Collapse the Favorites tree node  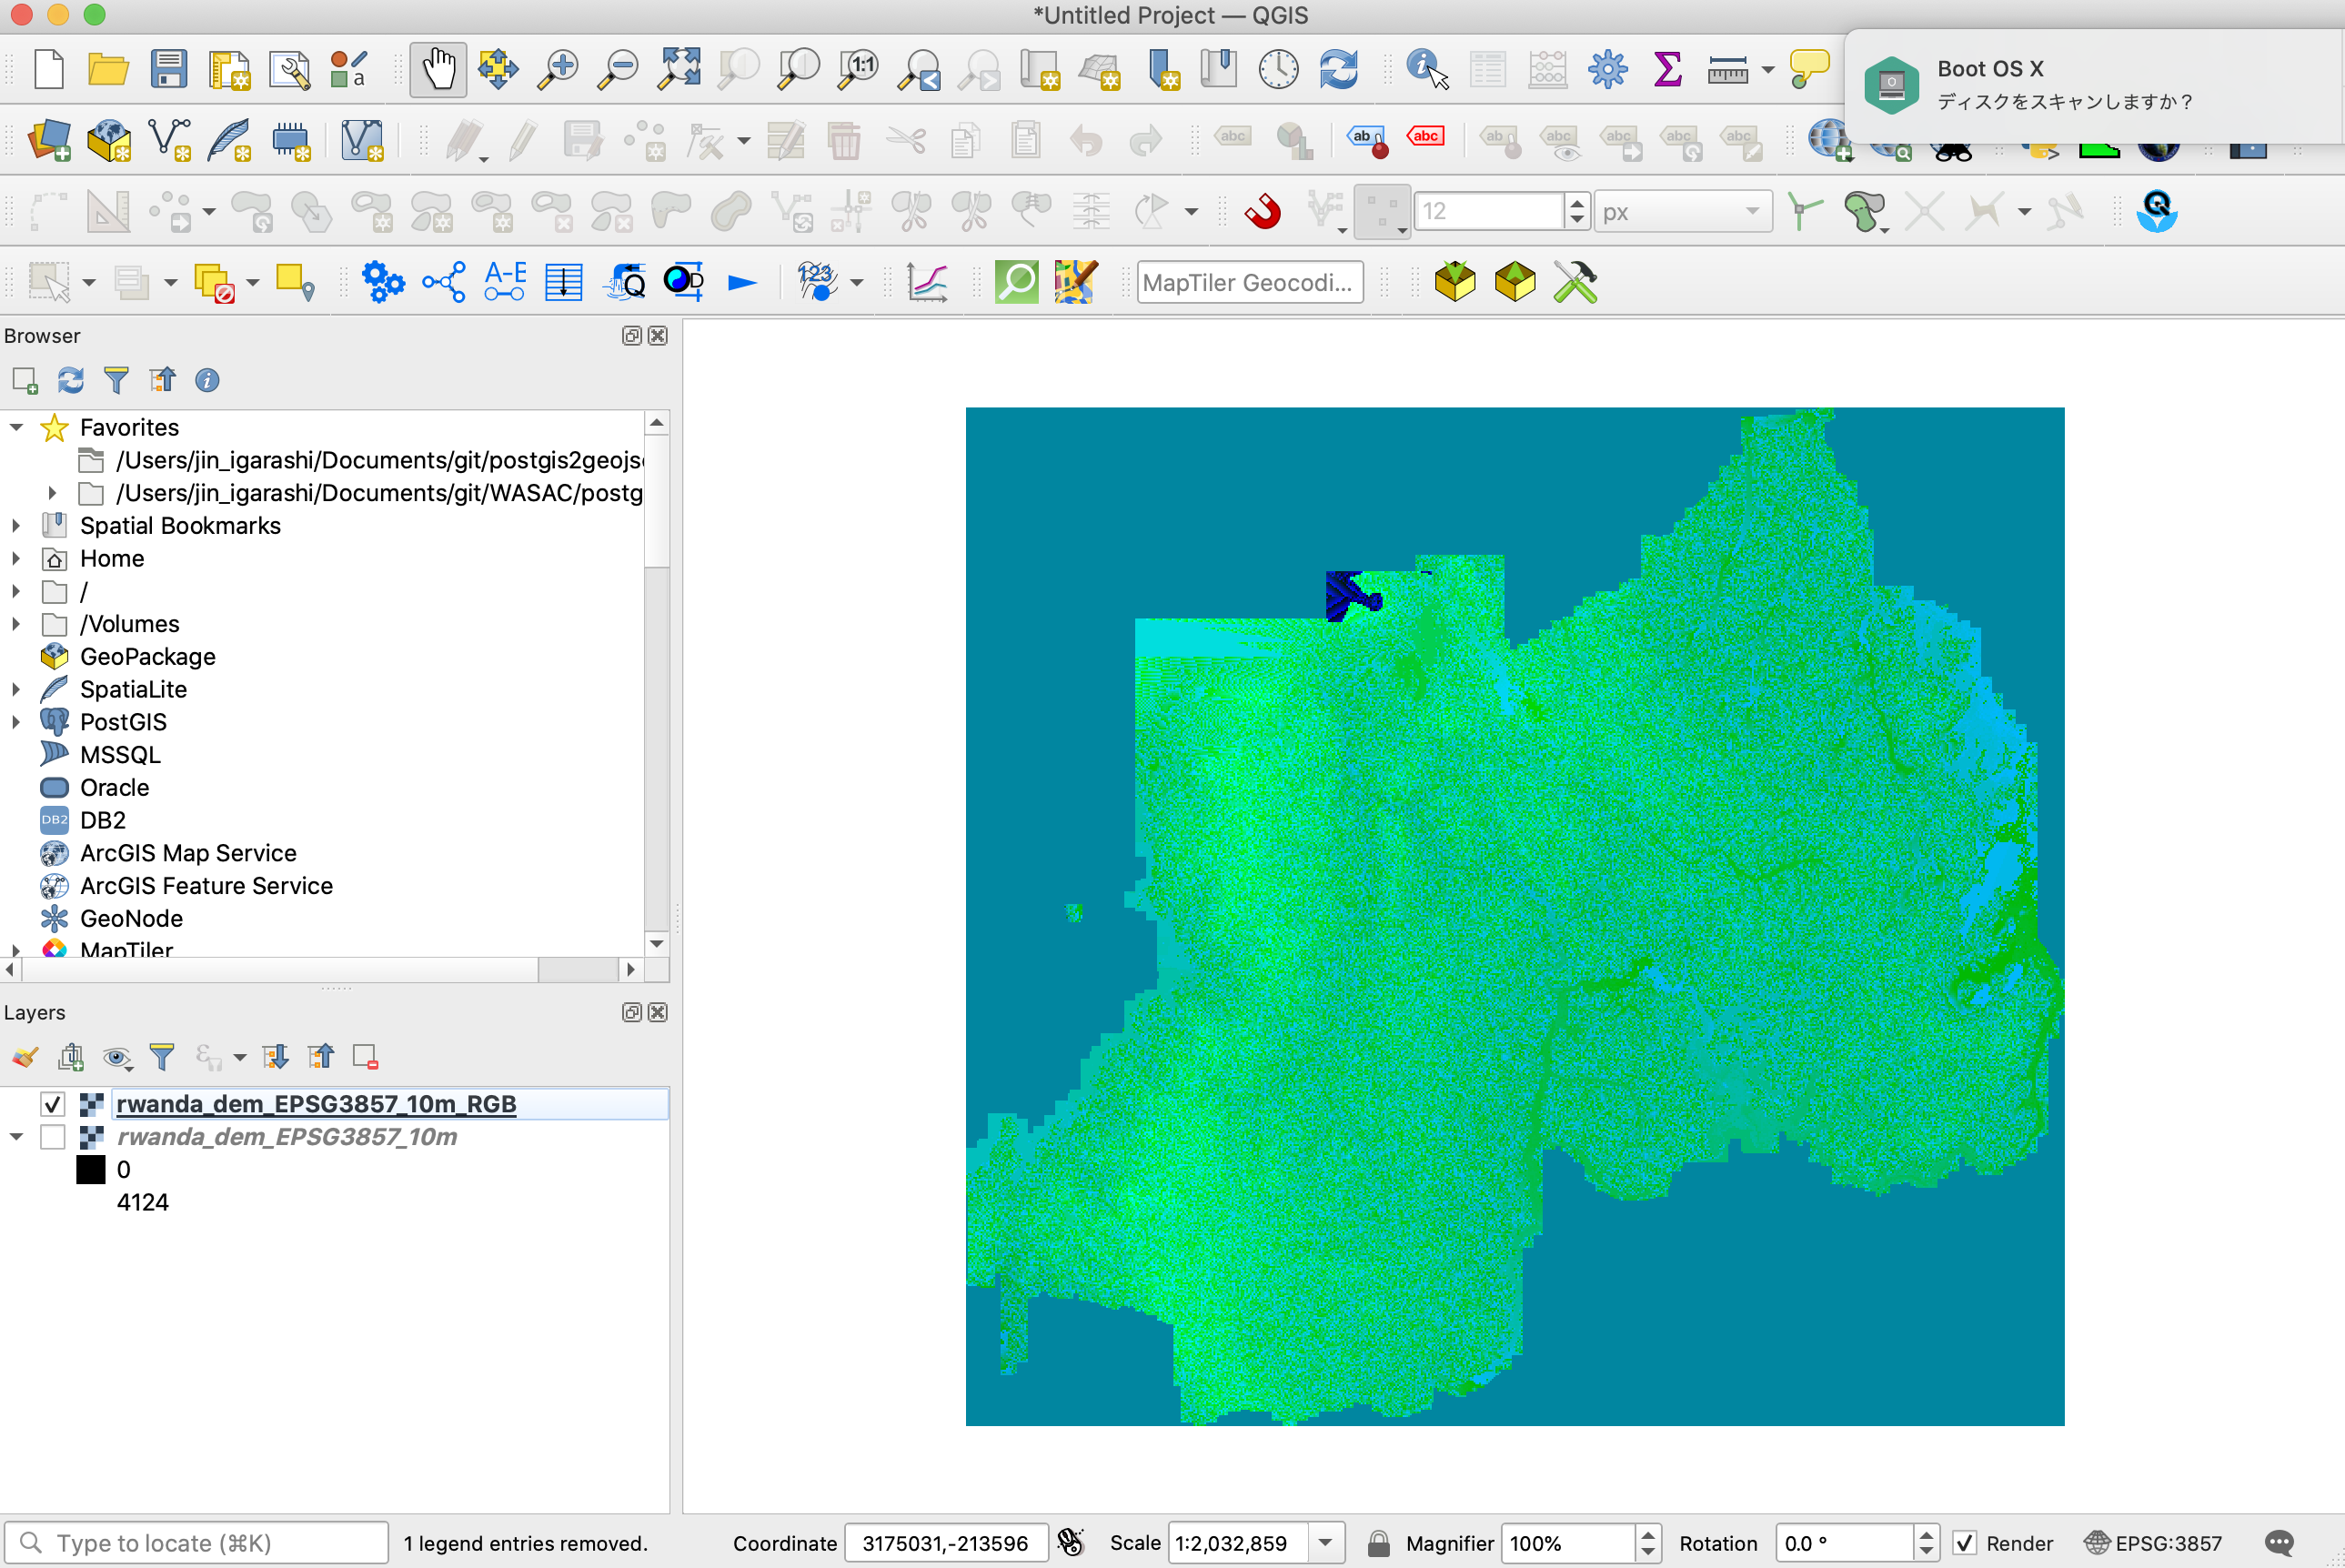(17, 427)
